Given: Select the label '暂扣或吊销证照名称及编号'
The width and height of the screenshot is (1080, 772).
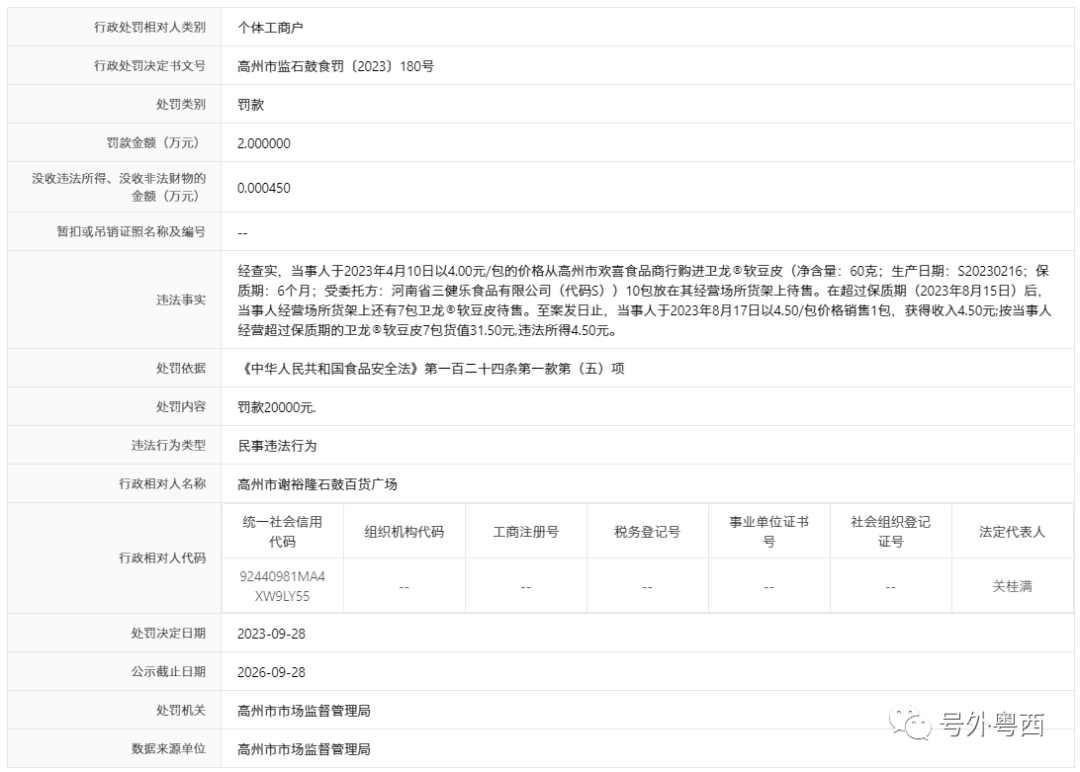Looking at the screenshot, I should 131,232.
